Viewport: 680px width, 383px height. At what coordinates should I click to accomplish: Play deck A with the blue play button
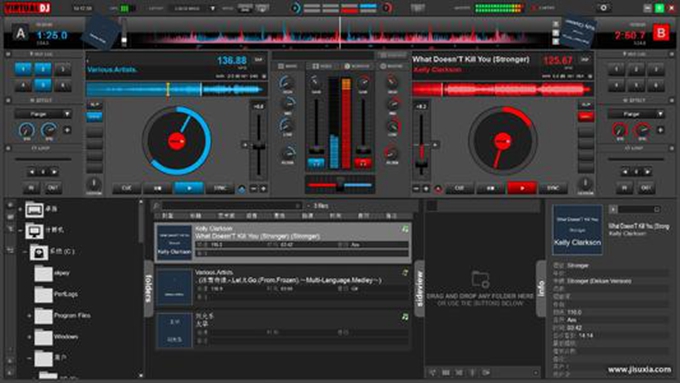pos(189,188)
